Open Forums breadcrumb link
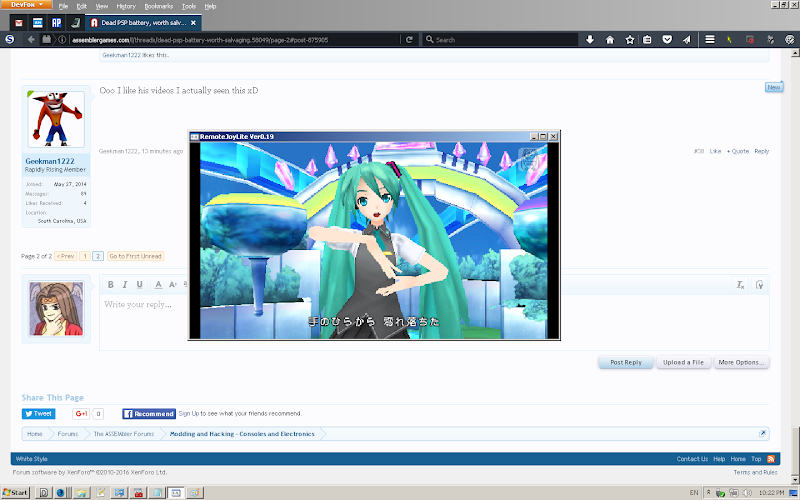This screenshot has width=800, height=500. (68, 434)
